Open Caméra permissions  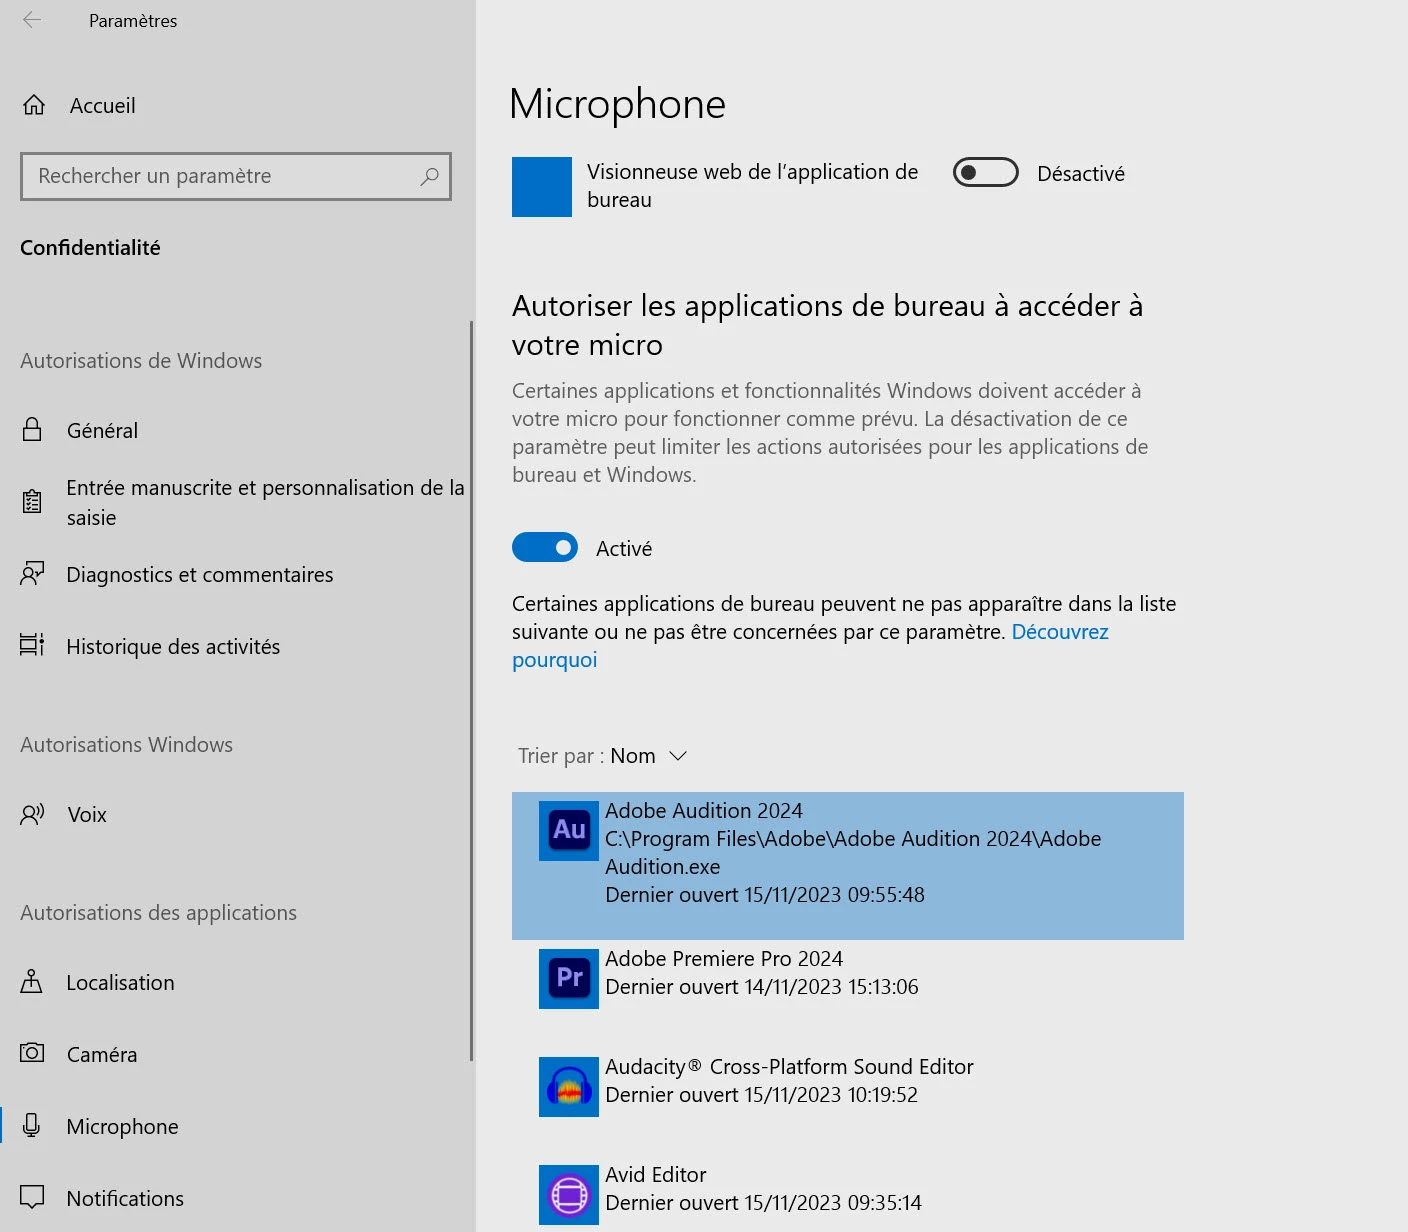[235, 1054]
